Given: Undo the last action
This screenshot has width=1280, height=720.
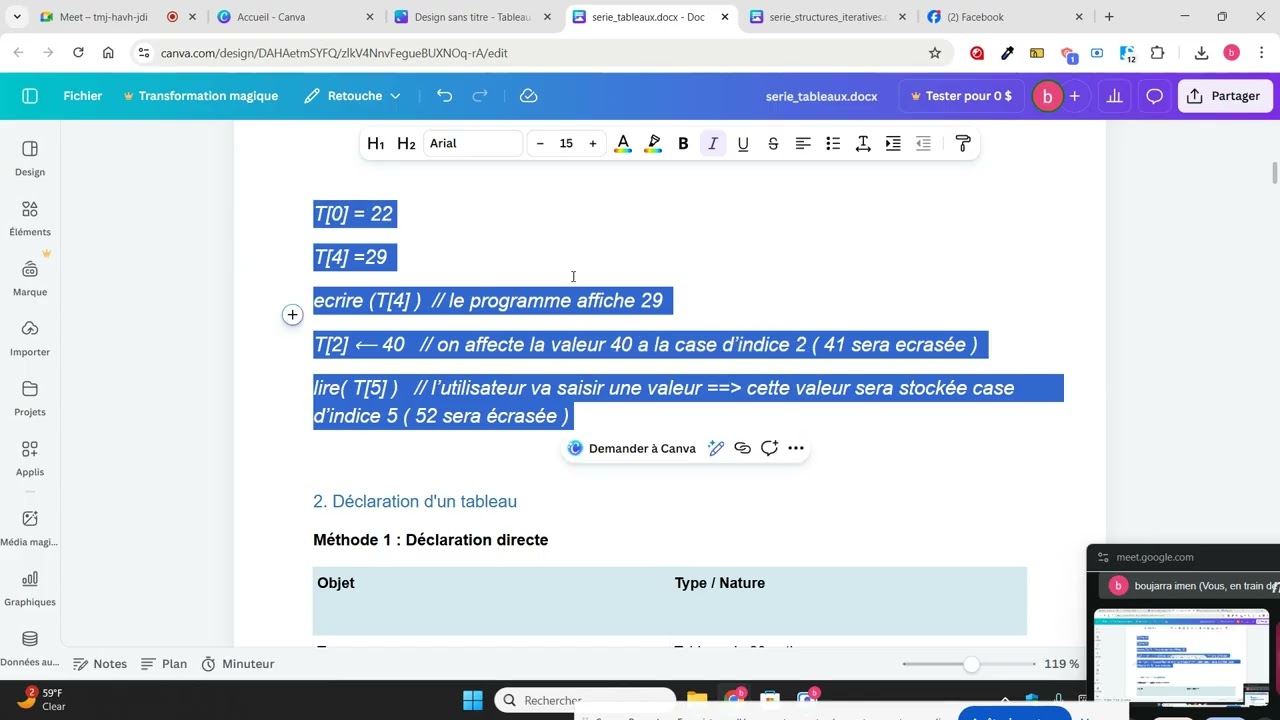Looking at the screenshot, I should (445, 96).
